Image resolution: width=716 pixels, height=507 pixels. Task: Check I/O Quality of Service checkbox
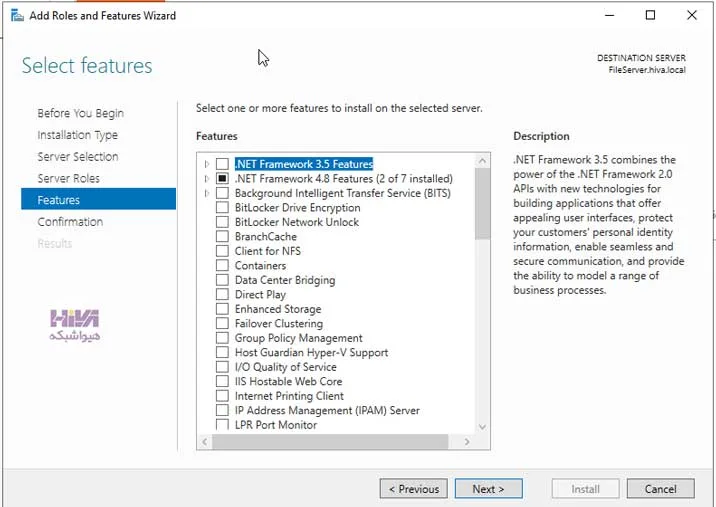tap(222, 367)
